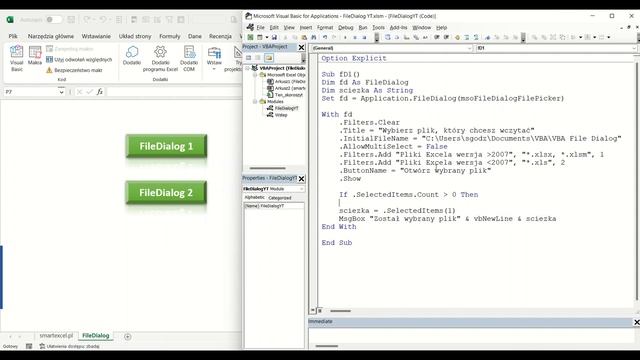This screenshot has height=360, width=640.
Task: Click Ułatwienia dostępu status bar entry
Action: [69, 347]
